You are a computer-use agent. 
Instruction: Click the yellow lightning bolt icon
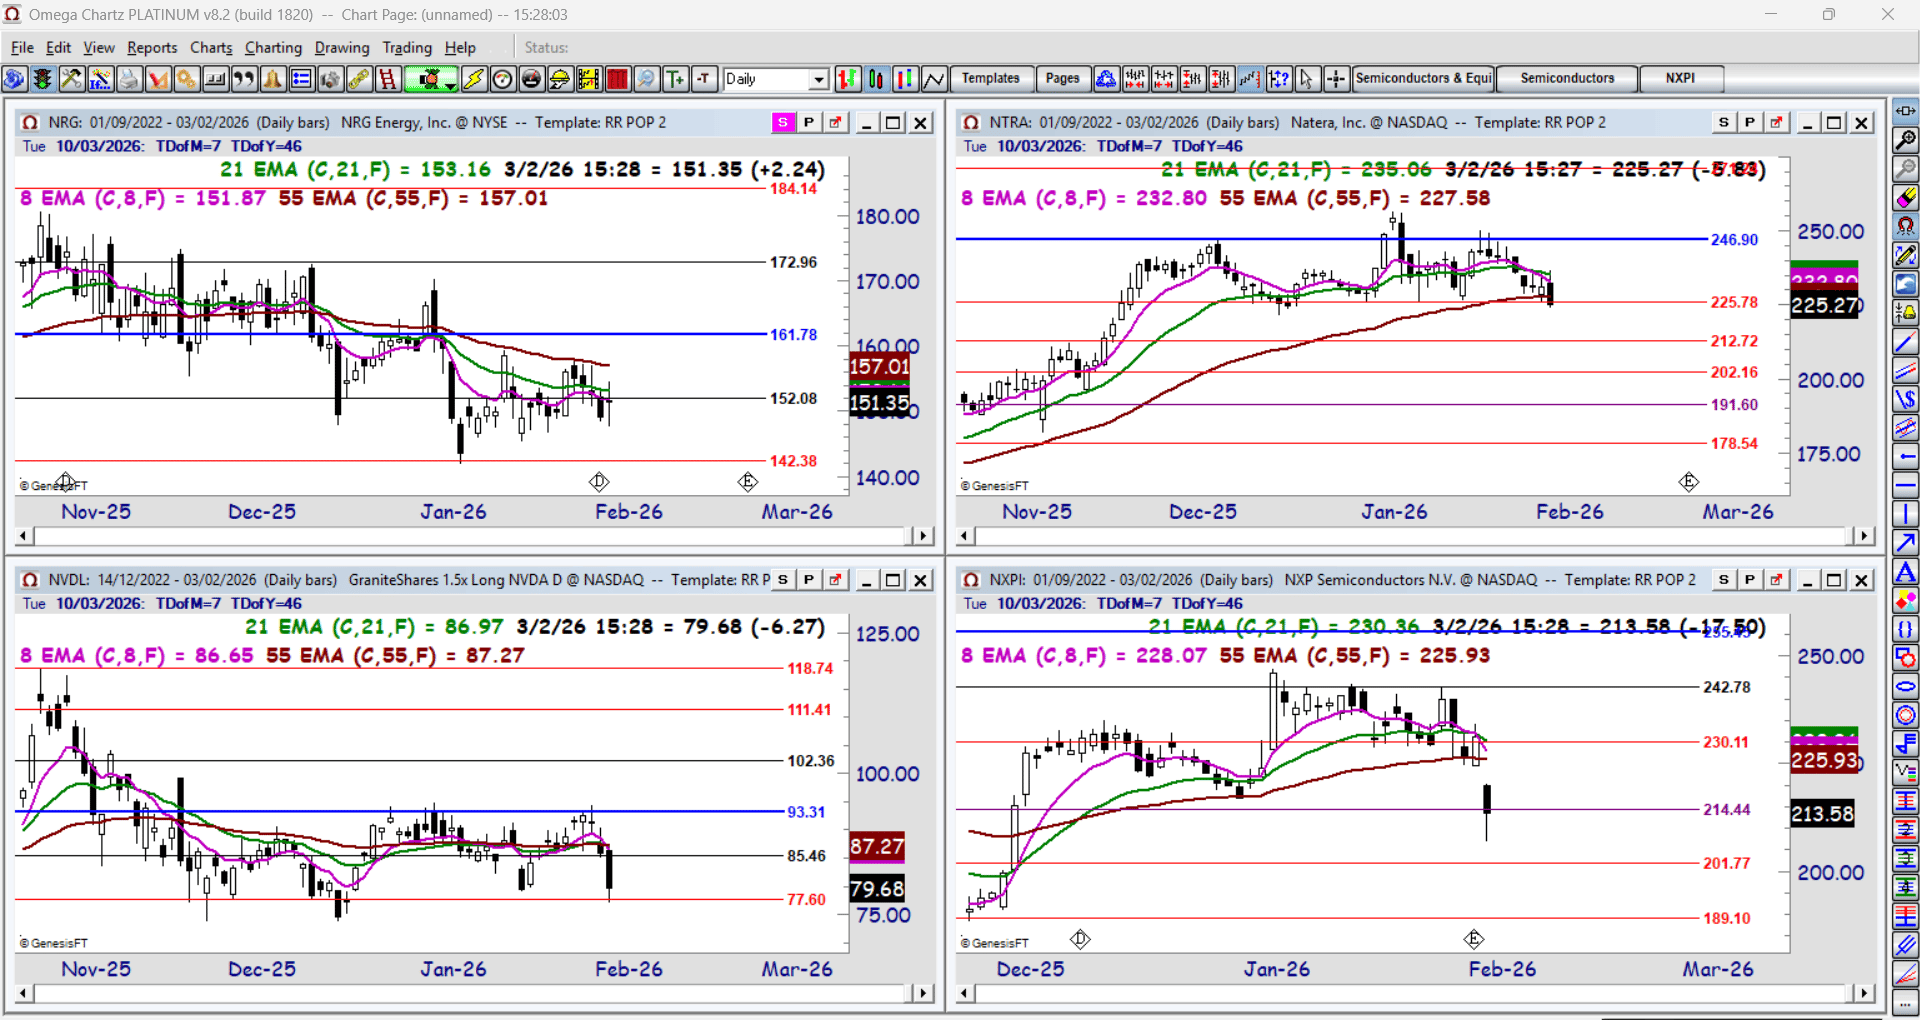click(x=474, y=79)
